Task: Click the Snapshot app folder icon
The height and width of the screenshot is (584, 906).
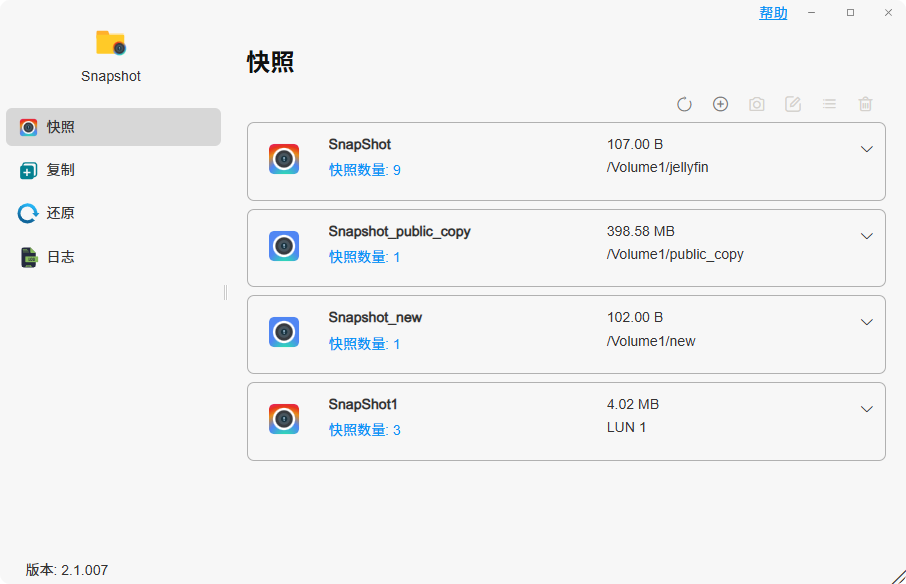Action: [110, 43]
